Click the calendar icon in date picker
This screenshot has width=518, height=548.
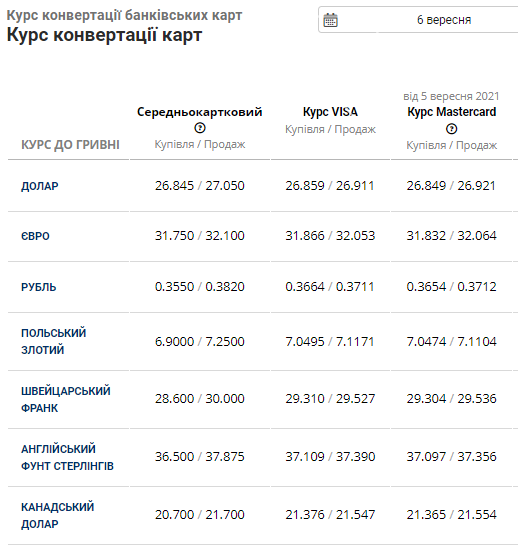(x=330, y=20)
